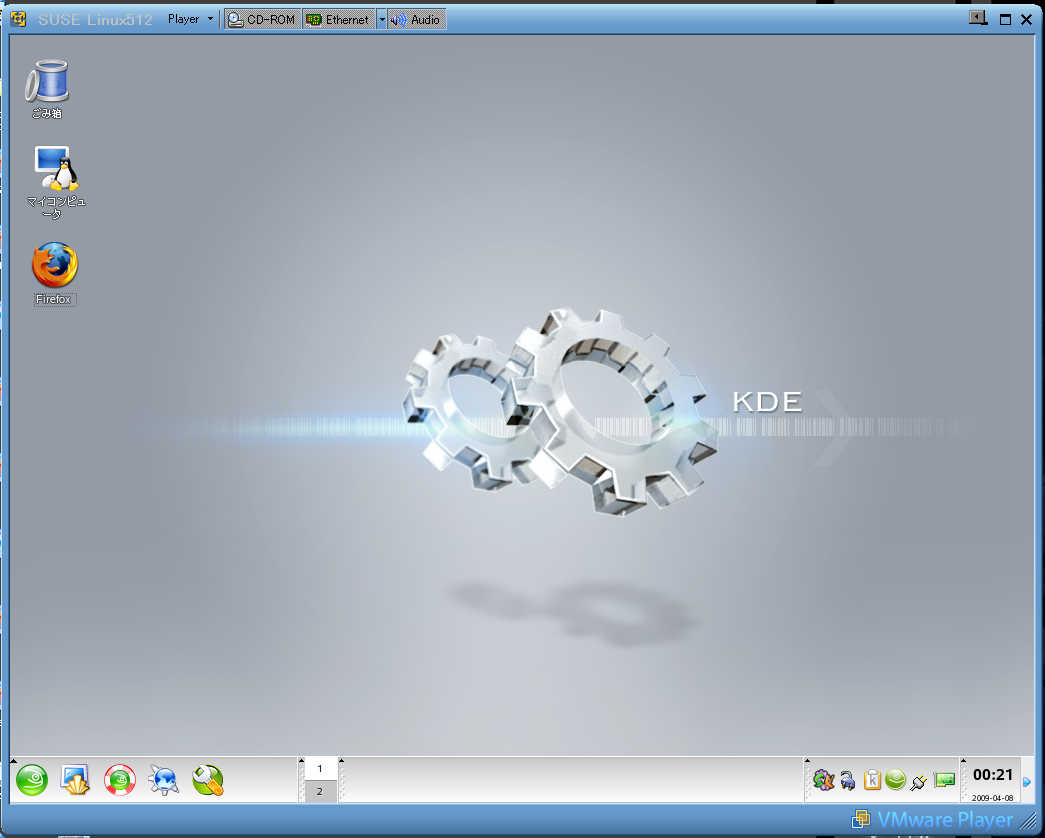Toggle the CD-ROM device button

263,19
